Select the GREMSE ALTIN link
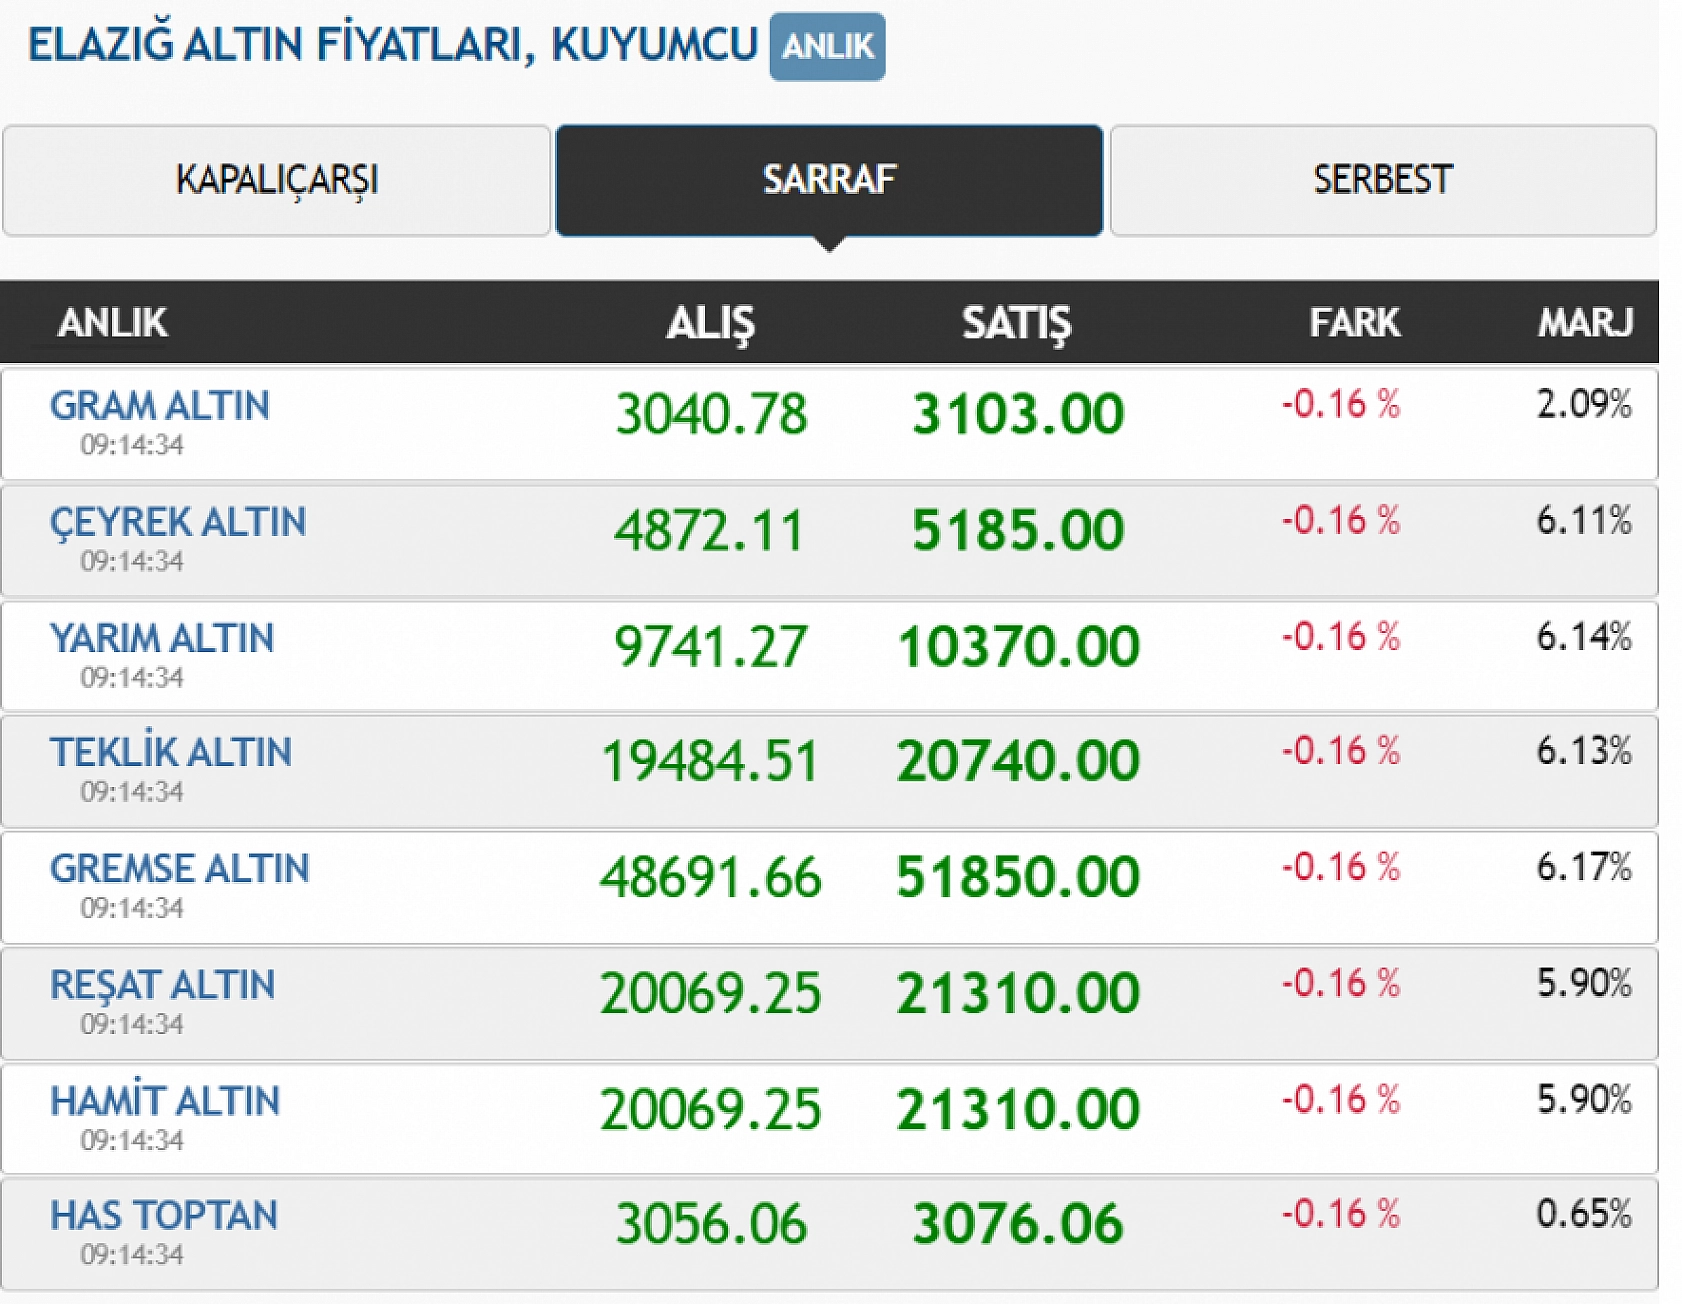 (x=180, y=869)
